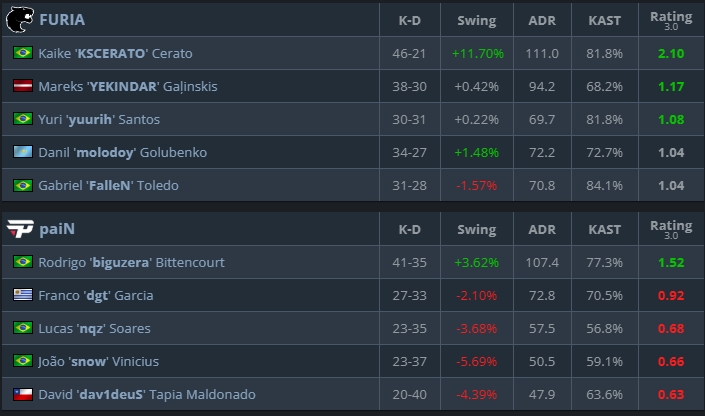Click the FURIA panther team logo
705x416 pixels.
[19, 18]
